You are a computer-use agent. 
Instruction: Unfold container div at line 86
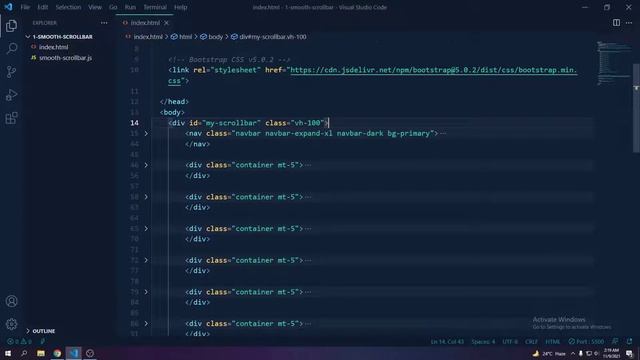click(146, 324)
